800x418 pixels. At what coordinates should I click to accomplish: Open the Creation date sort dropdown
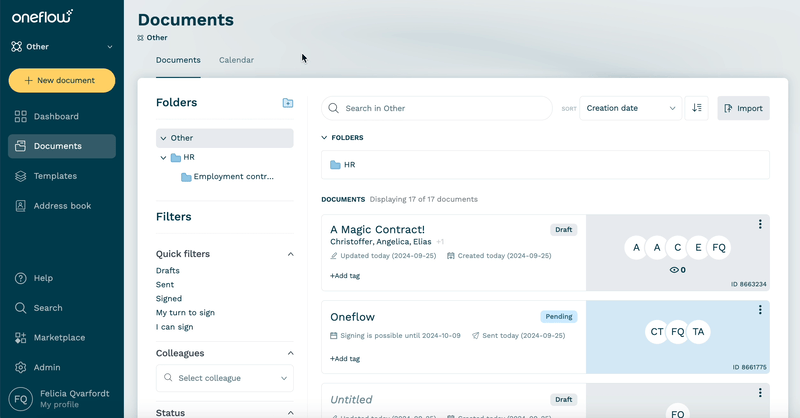tap(631, 108)
